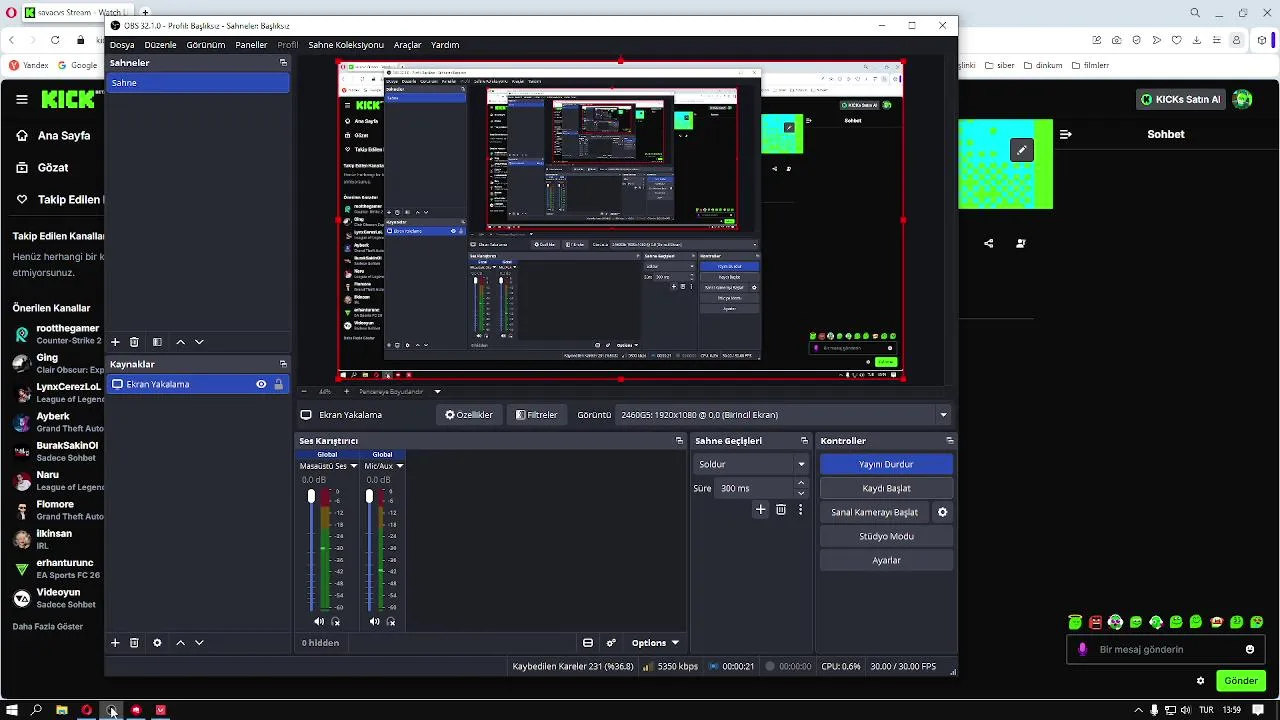Image resolution: width=1280 pixels, height=720 pixels.
Task: Open the Mic/Aux channel dropdown
Action: (399, 466)
